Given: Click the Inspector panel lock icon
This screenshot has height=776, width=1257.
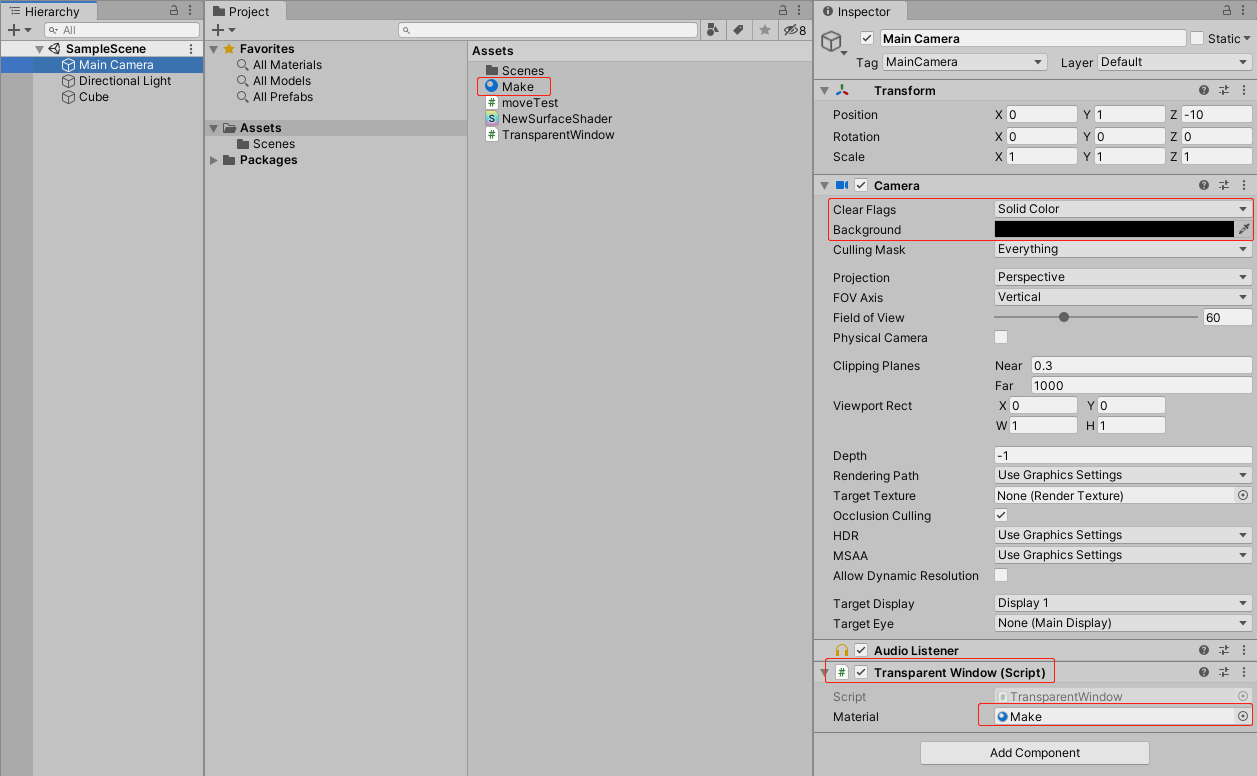Looking at the screenshot, I should [1228, 10].
